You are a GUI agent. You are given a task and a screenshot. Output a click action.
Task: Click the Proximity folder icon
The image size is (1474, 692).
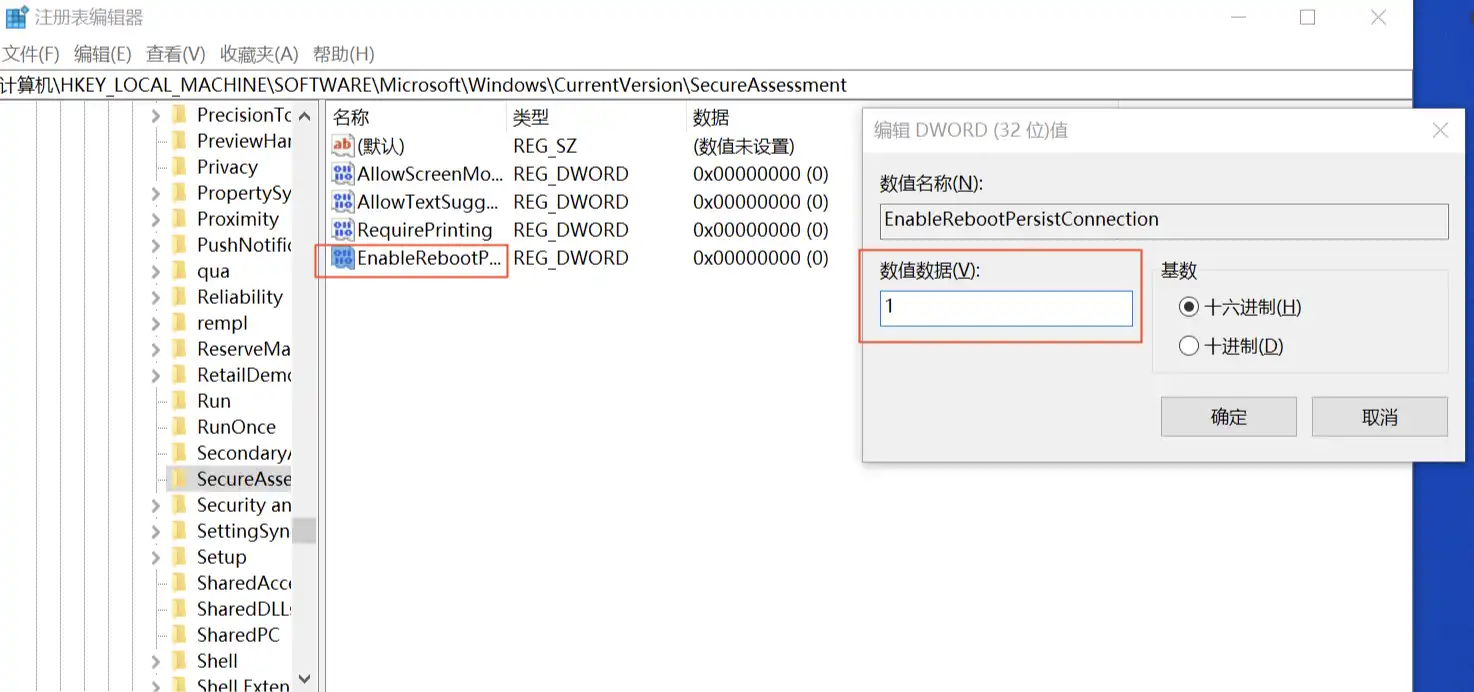tap(180, 219)
